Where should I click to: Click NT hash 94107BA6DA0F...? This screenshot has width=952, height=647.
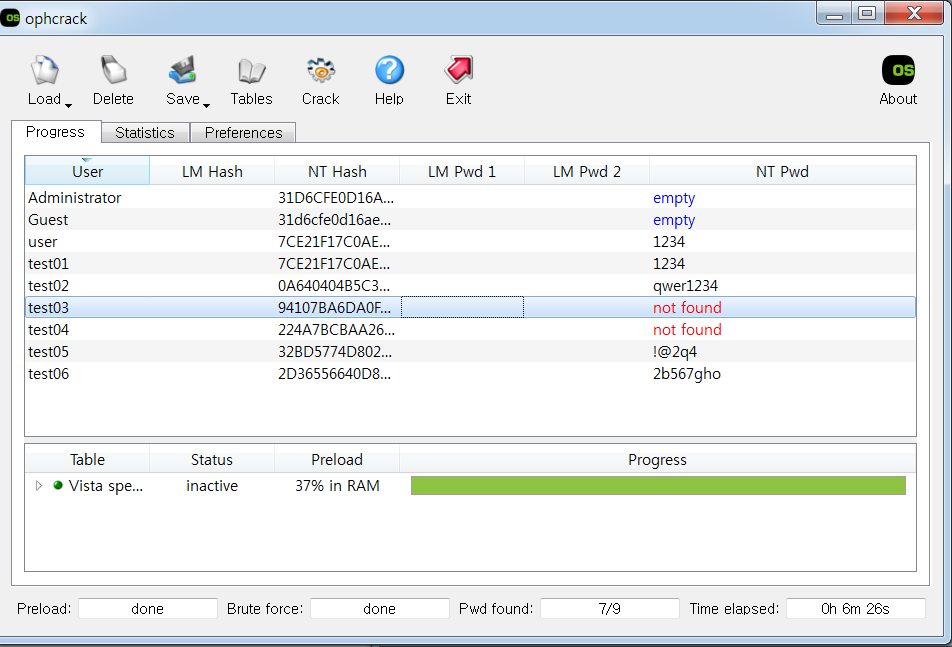[335, 307]
